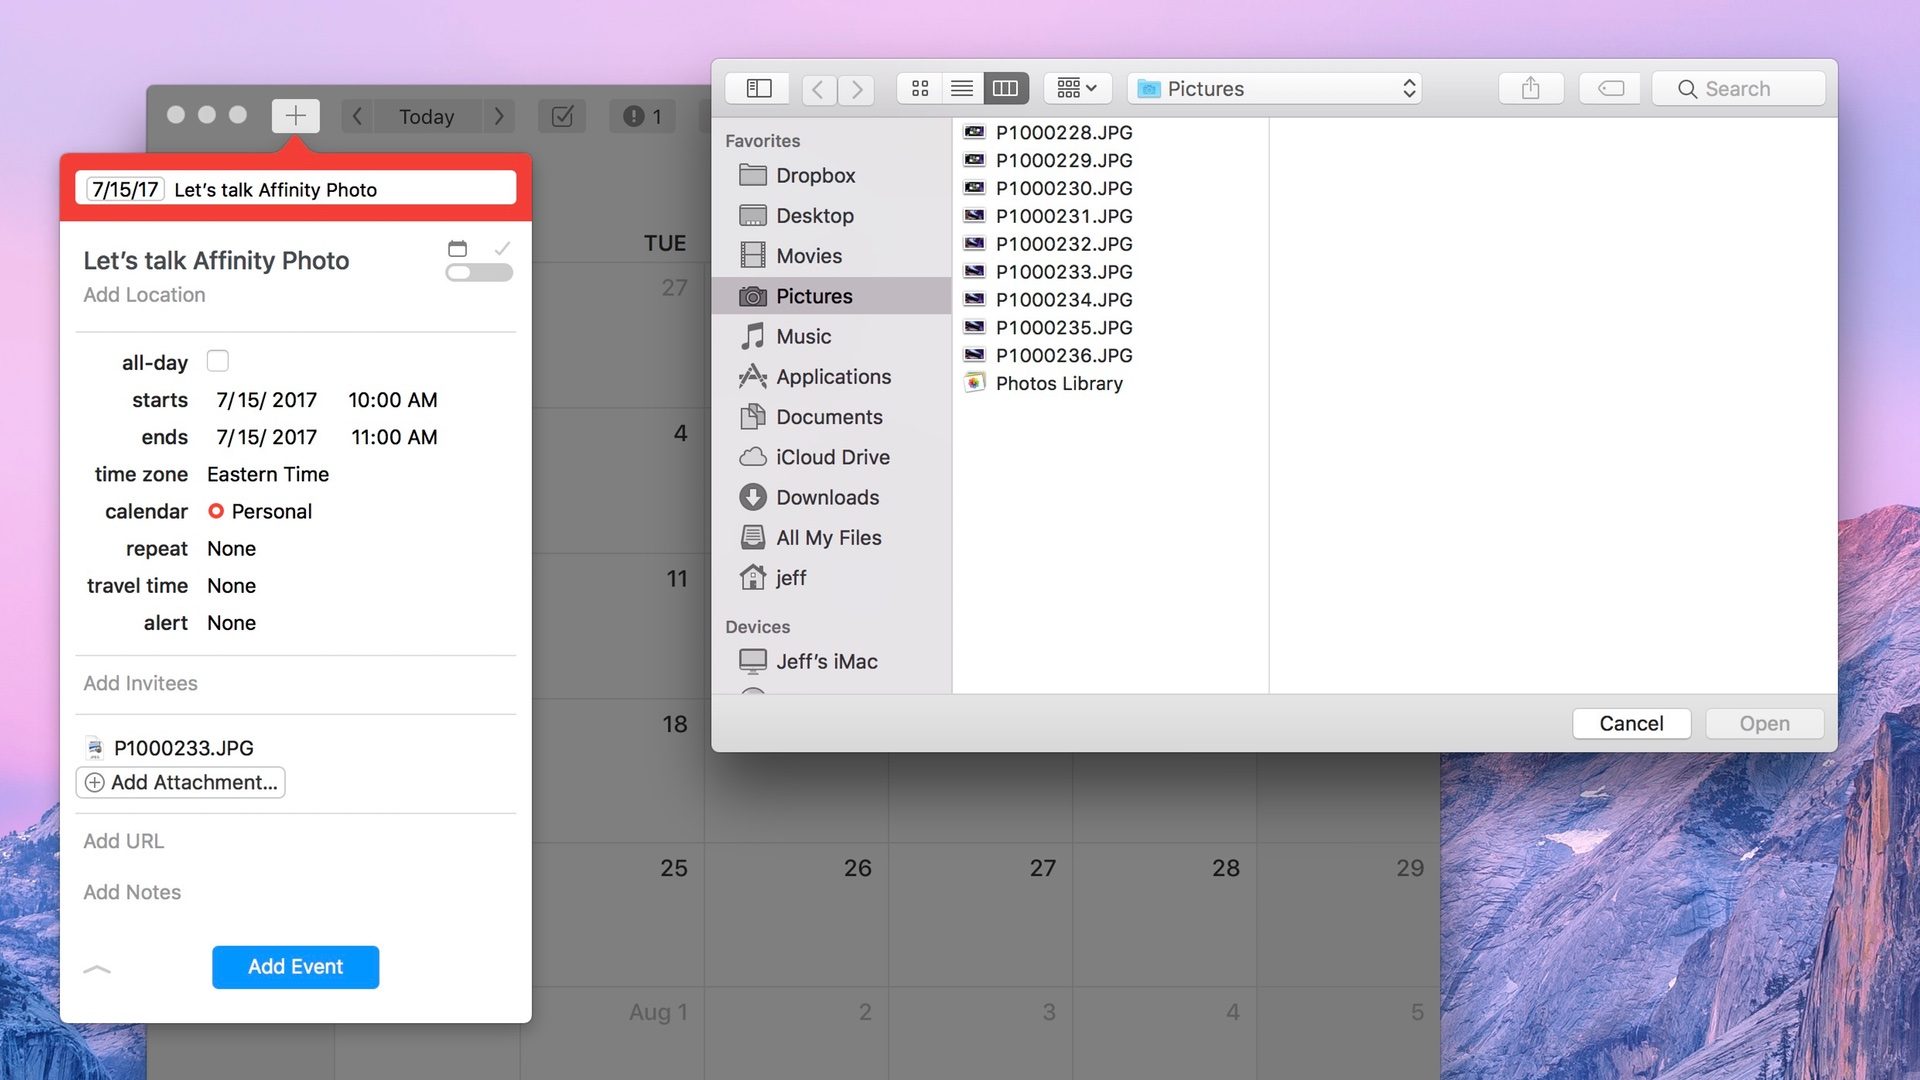
Task: Click the Share icon in file dialog
Action: (x=1531, y=89)
